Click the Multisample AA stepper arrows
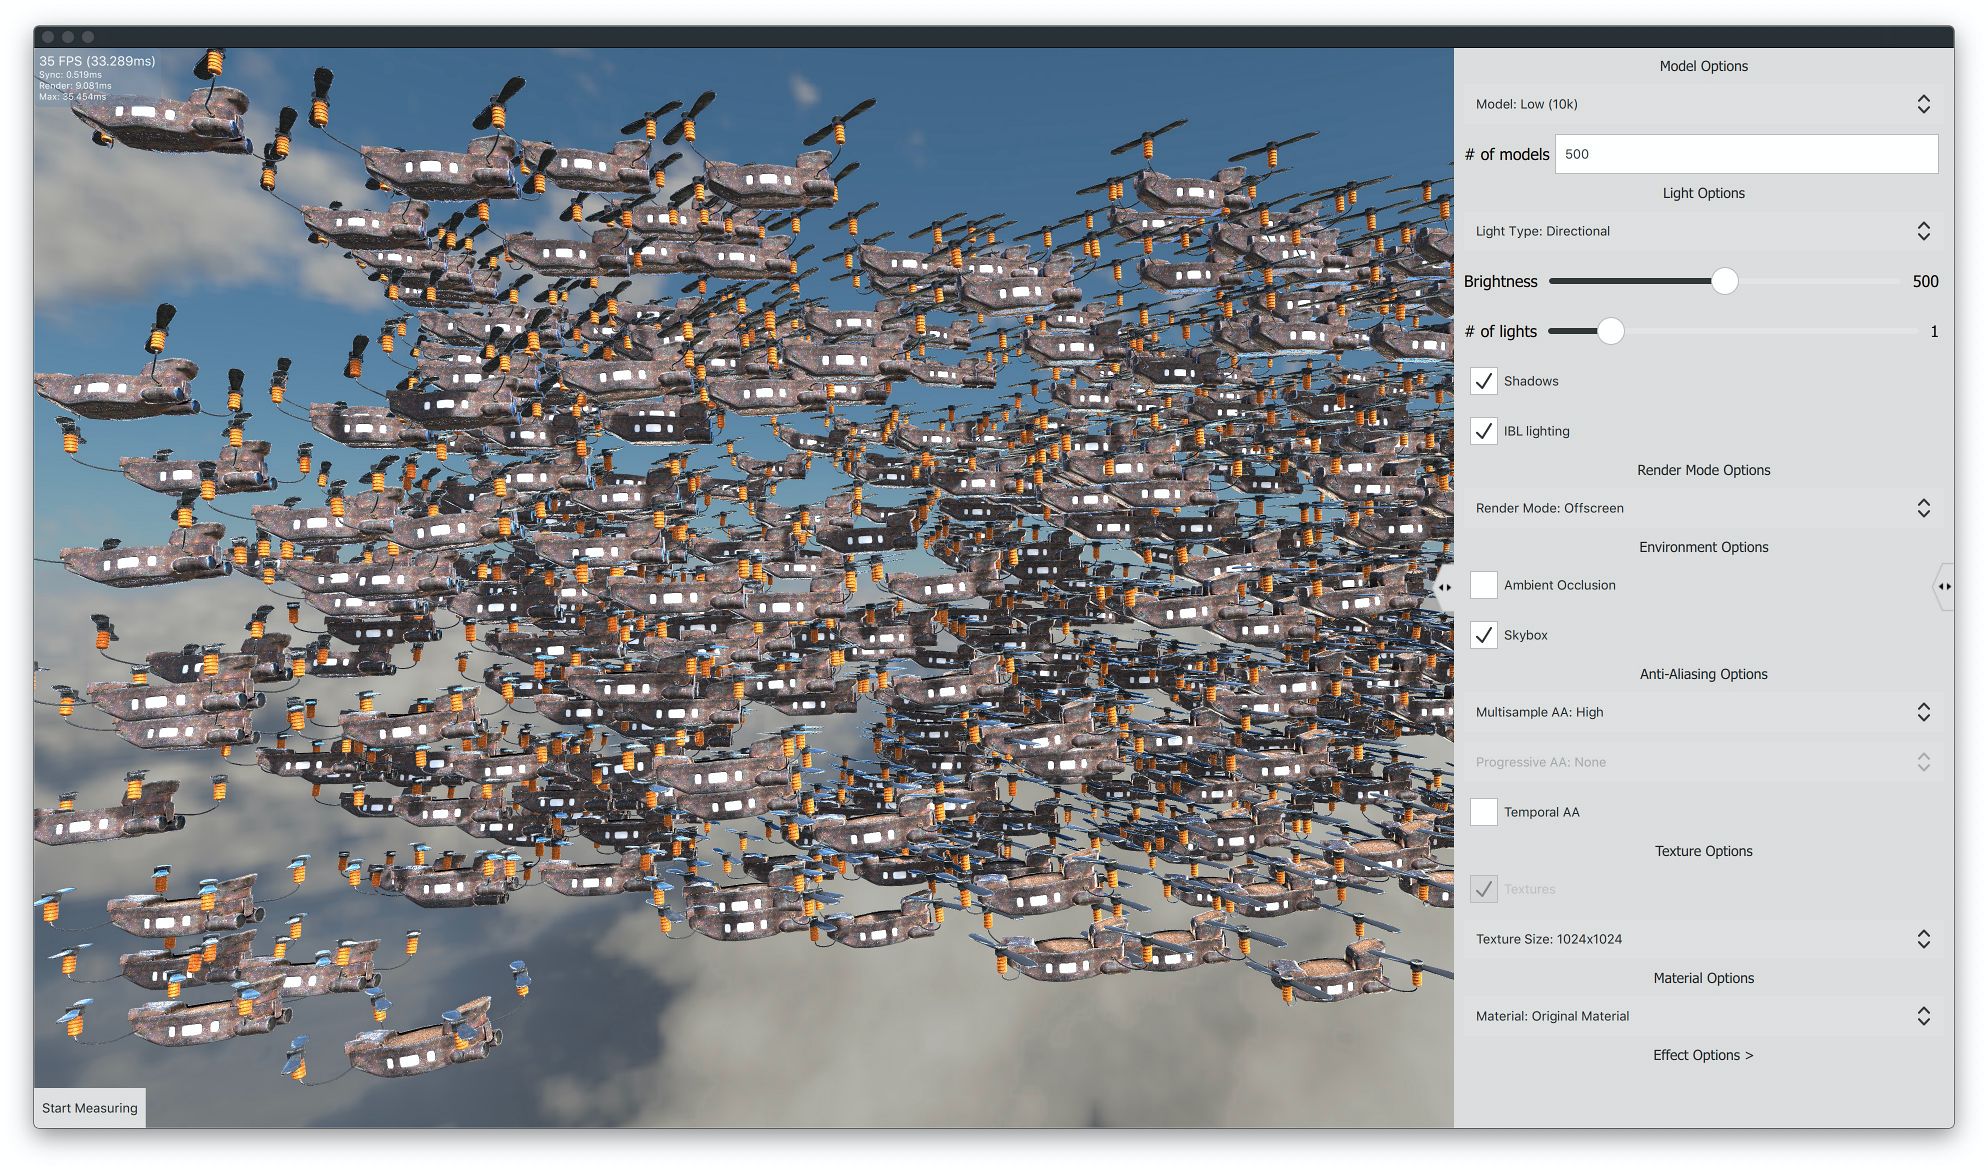Image resolution: width=1988 pixels, height=1170 pixels. pyautogui.click(x=1923, y=712)
